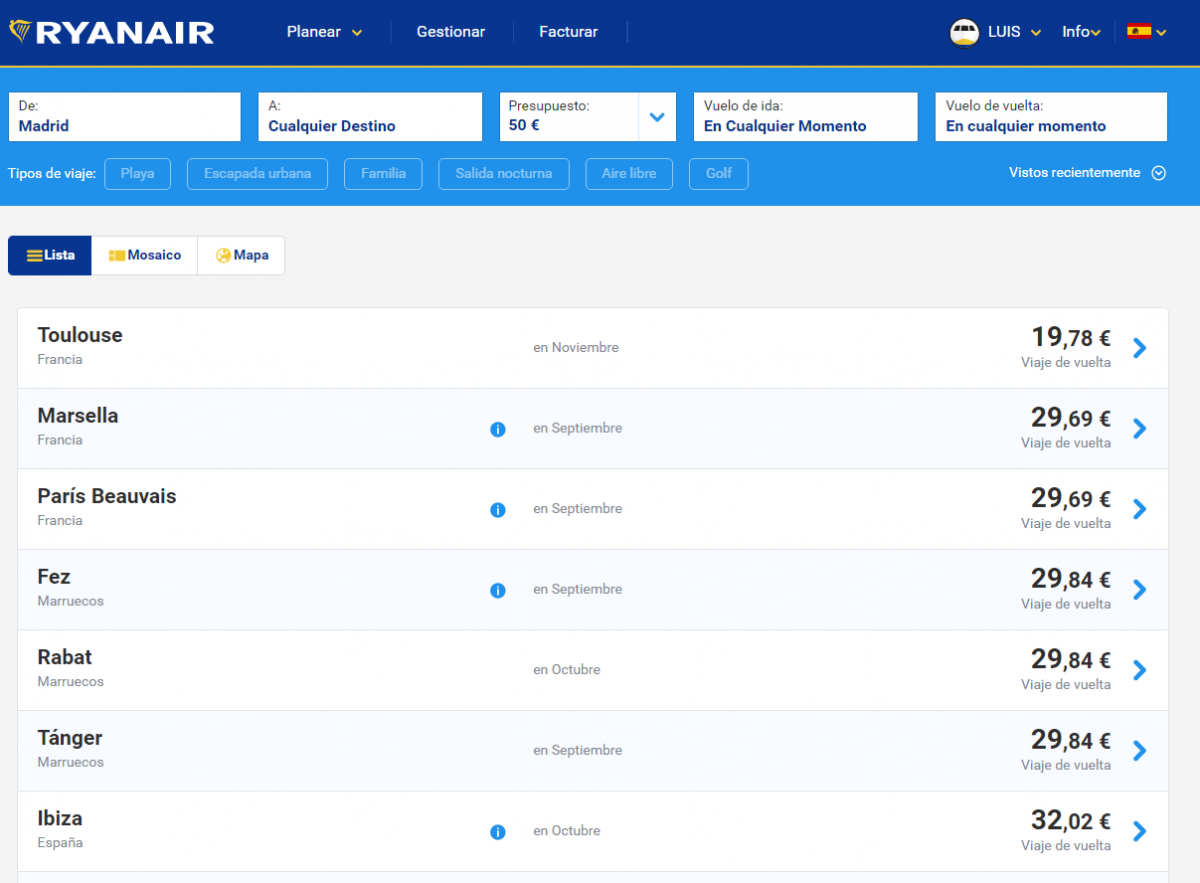Click info icon on Ibiza row

[x=498, y=832]
